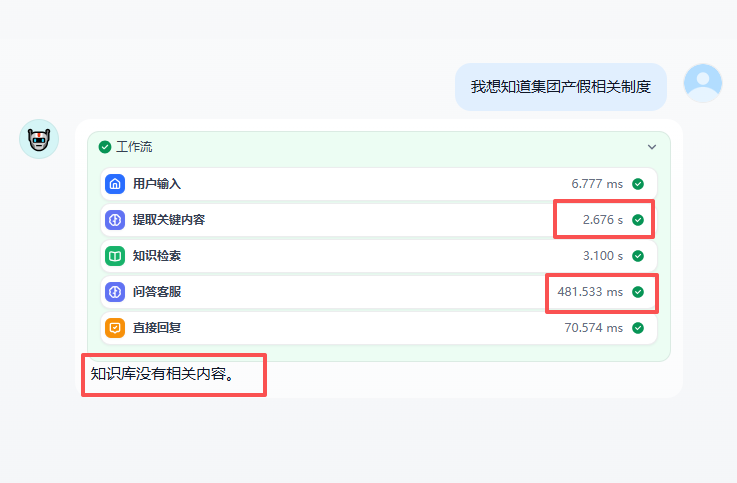Click the success check on 直接回复 row
This screenshot has height=483, width=737.
(638, 328)
